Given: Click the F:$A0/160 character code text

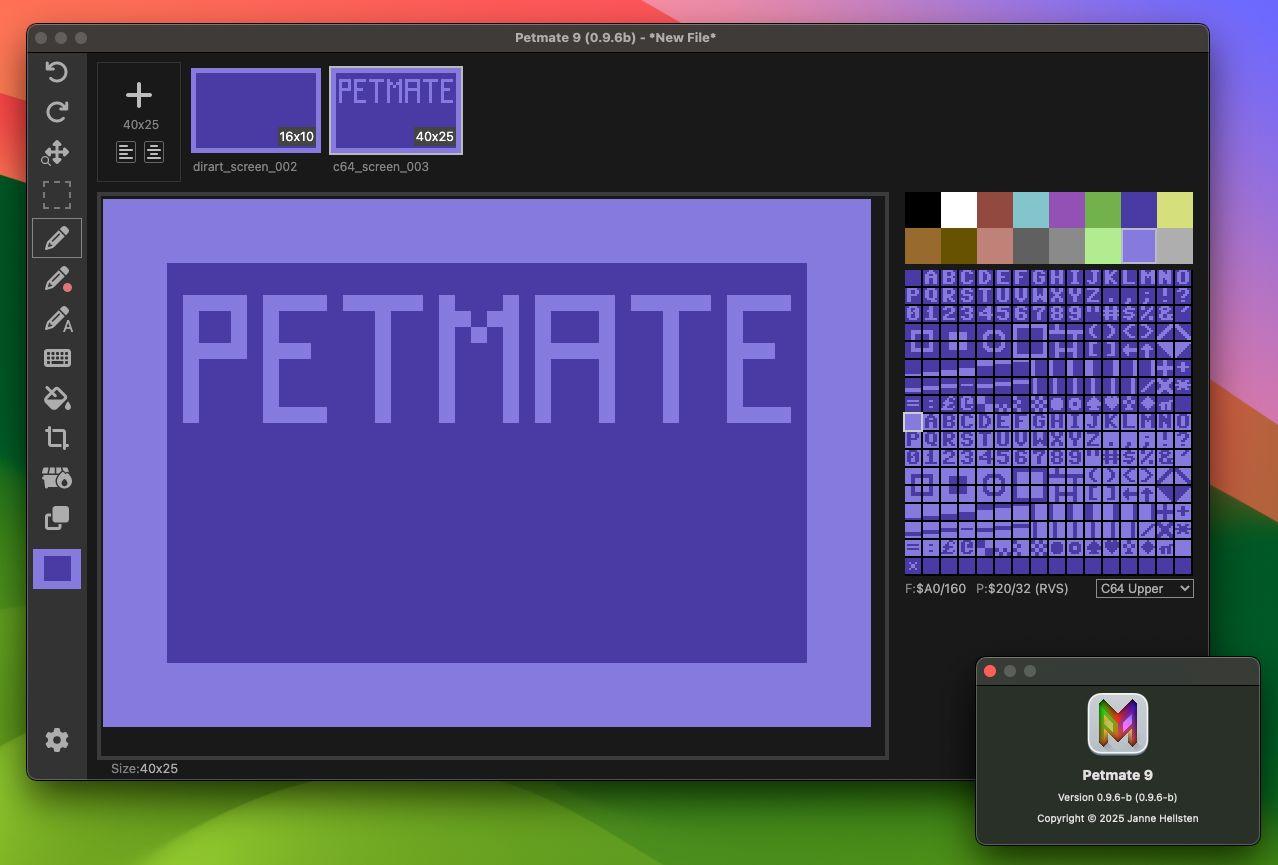Looking at the screenshot, I should tap(936, 589).
